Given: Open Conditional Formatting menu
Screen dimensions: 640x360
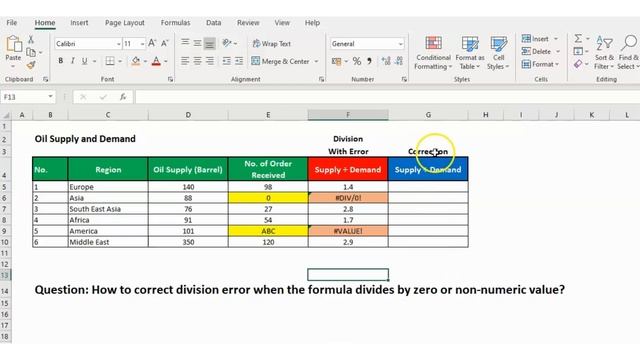Looking at the screenshot, I should coord(433,53).
